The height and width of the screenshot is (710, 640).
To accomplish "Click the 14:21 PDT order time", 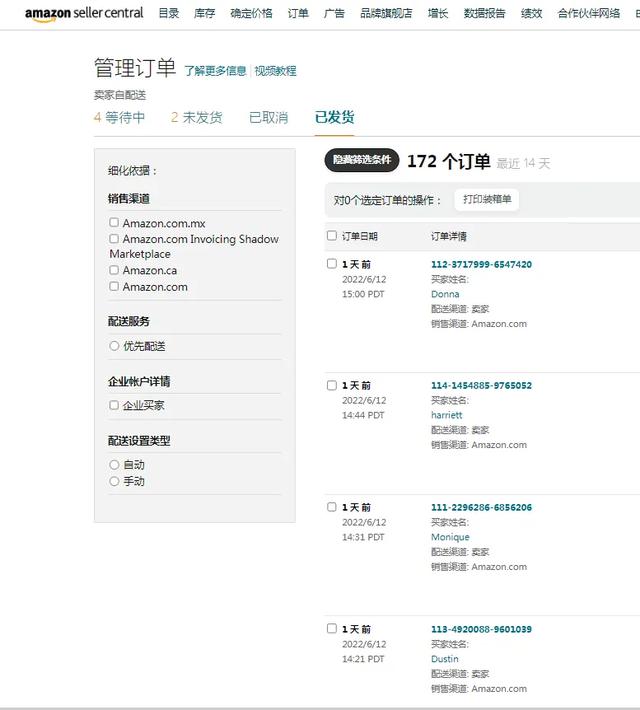I will click(363, 659).
